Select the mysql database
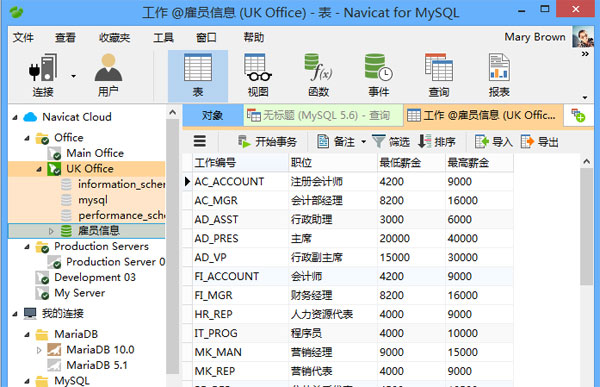The width and height of the screenshot is (600, 387). tap(93, 200)
